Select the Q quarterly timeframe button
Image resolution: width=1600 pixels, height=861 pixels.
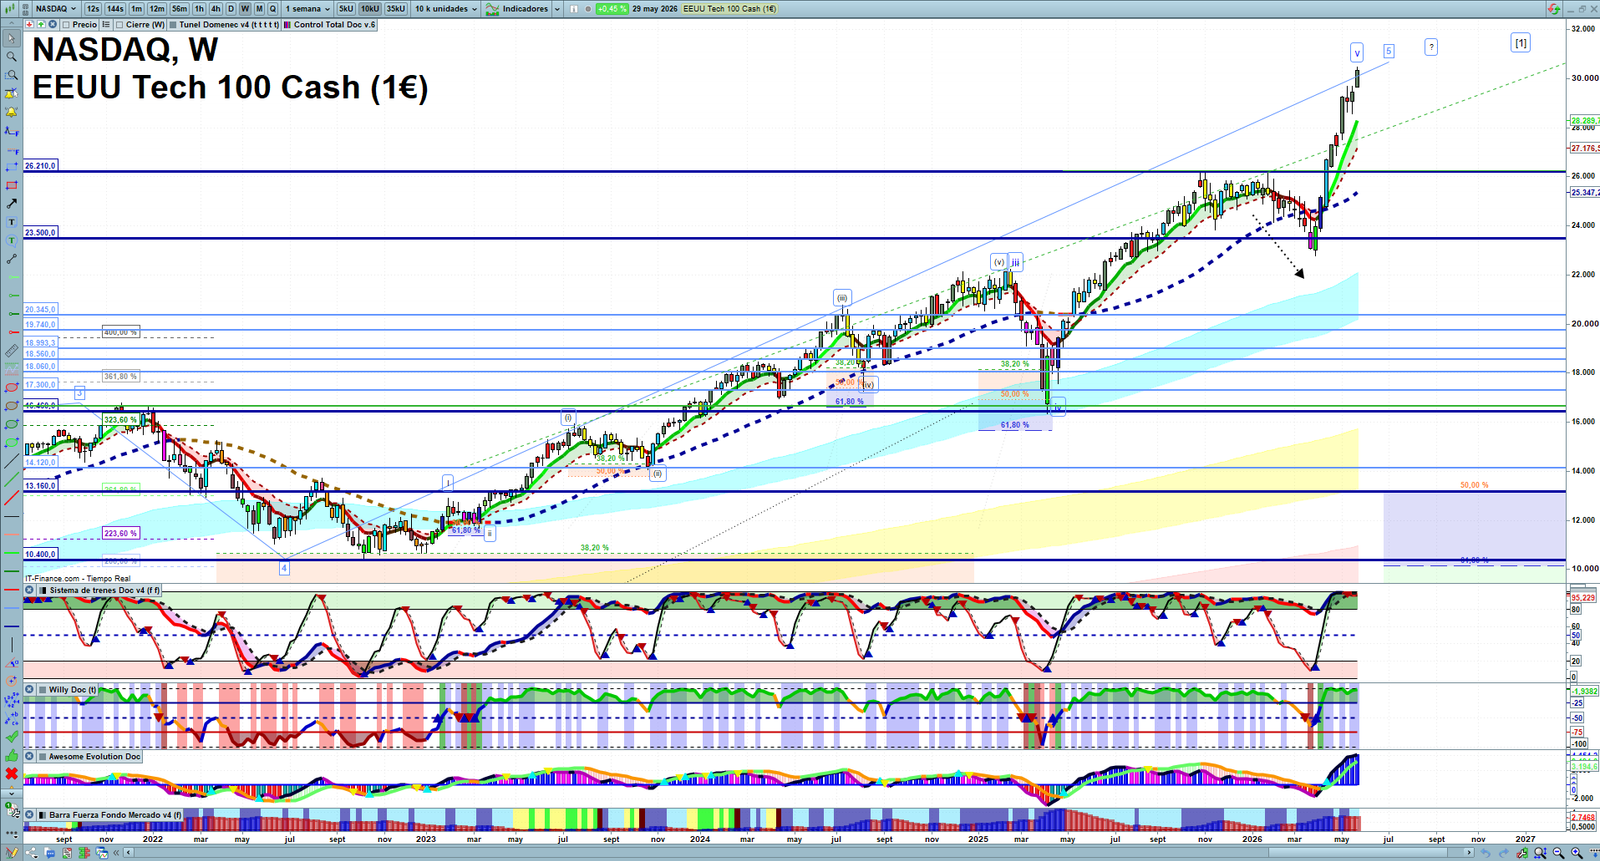[272, 8]
